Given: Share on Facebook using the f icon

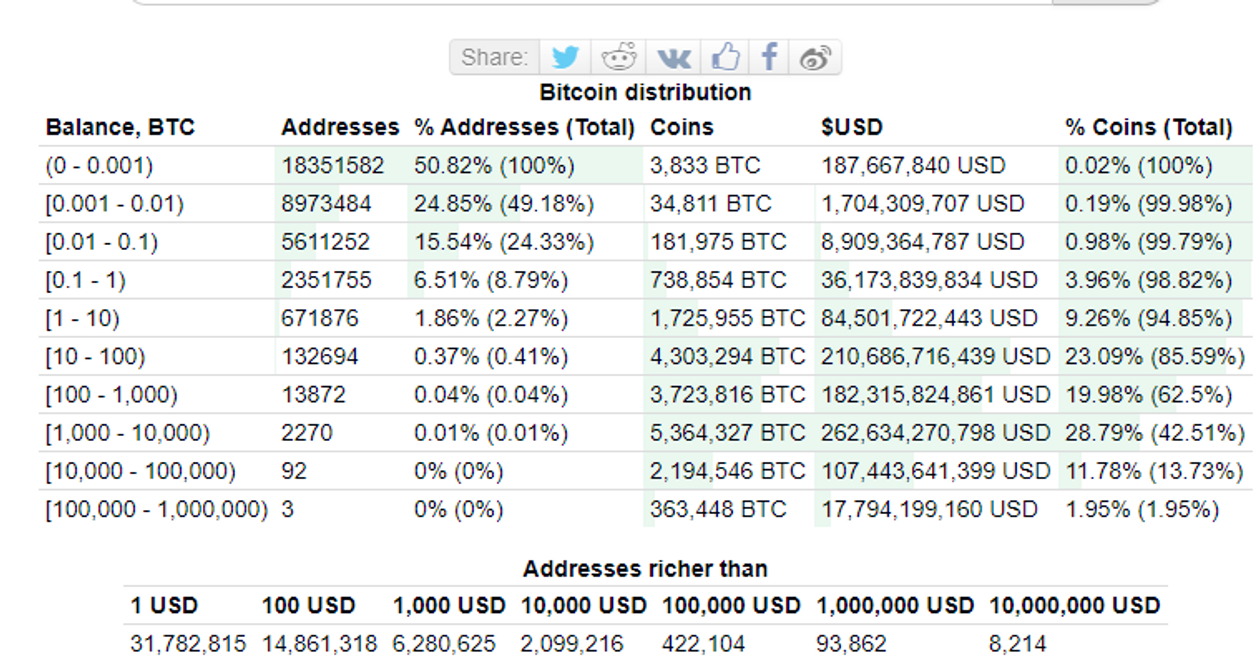Looking at the screenshot, I should [x=768, y=57].
